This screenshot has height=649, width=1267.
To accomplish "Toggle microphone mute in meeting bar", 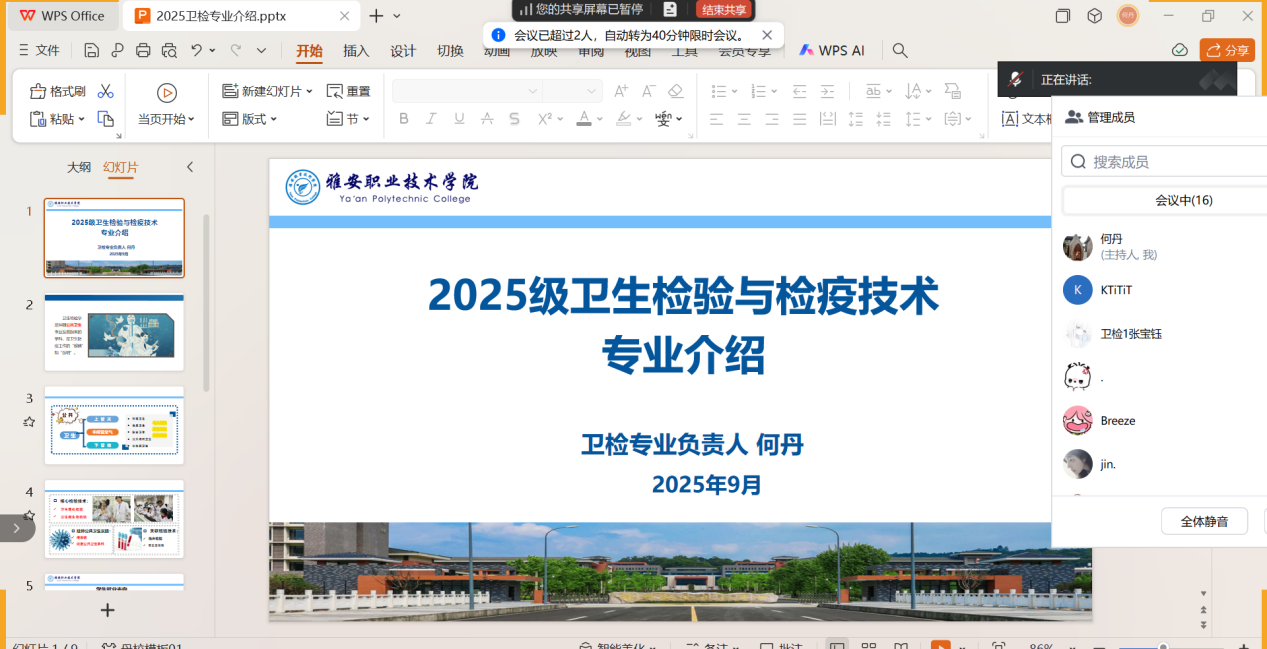I will [1016, 79].
